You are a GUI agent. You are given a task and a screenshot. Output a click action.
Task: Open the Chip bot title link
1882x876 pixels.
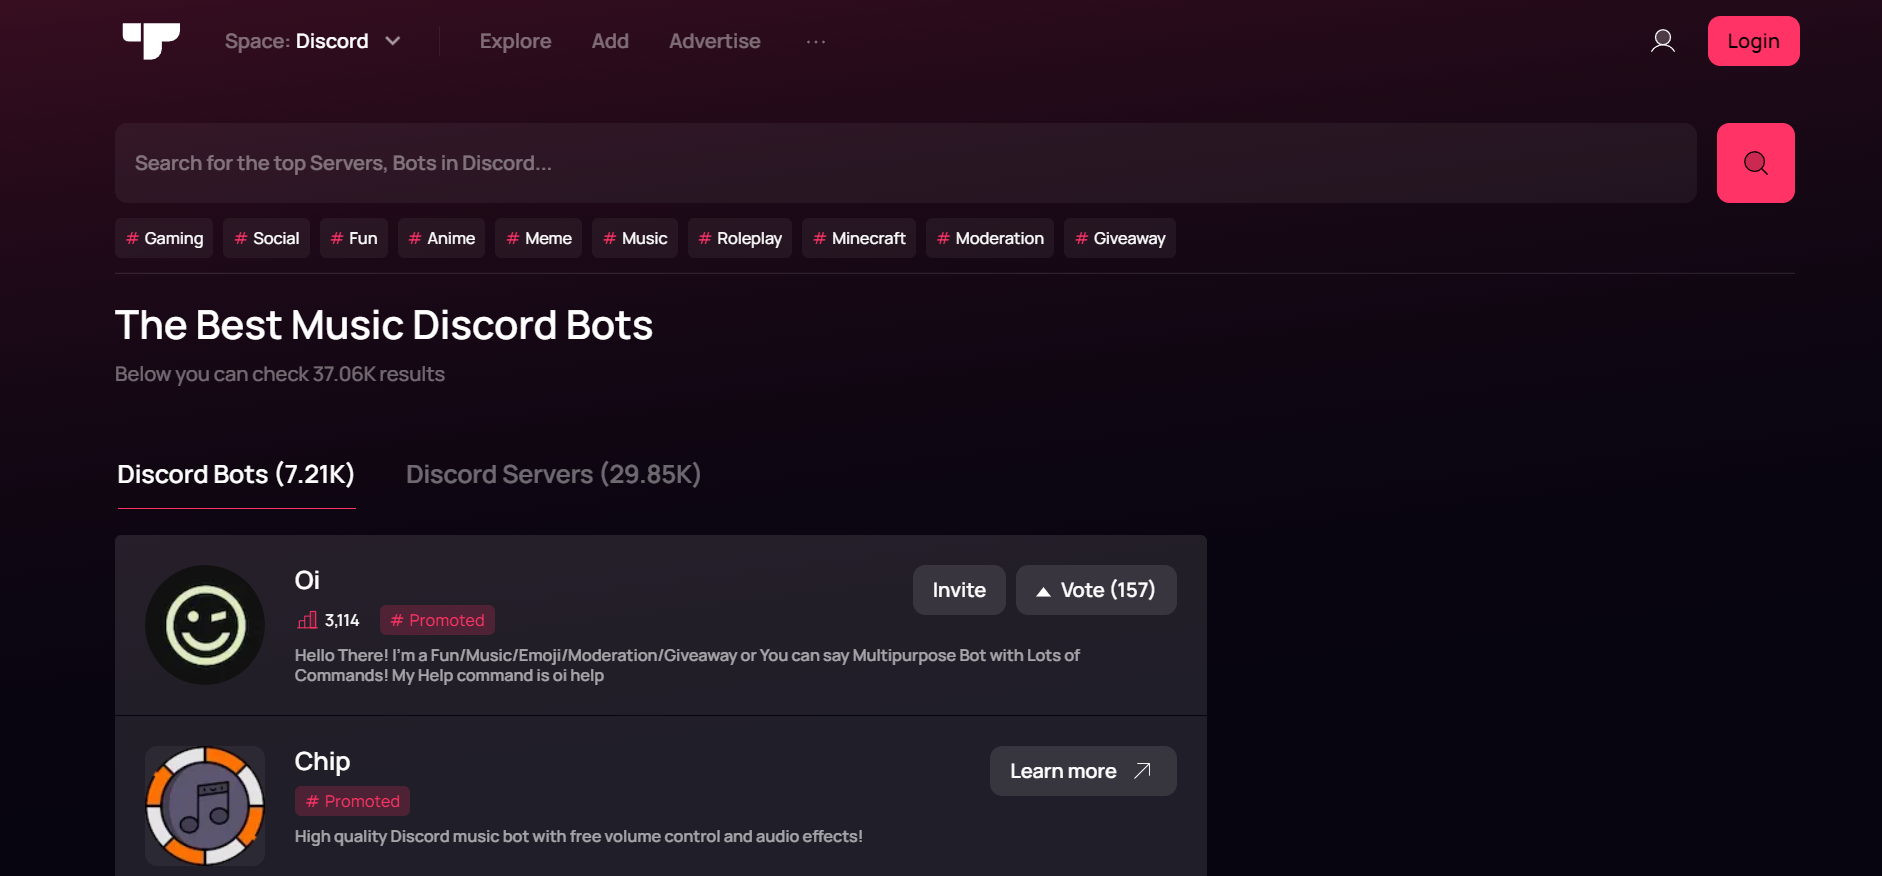click(x=322, y=761)
